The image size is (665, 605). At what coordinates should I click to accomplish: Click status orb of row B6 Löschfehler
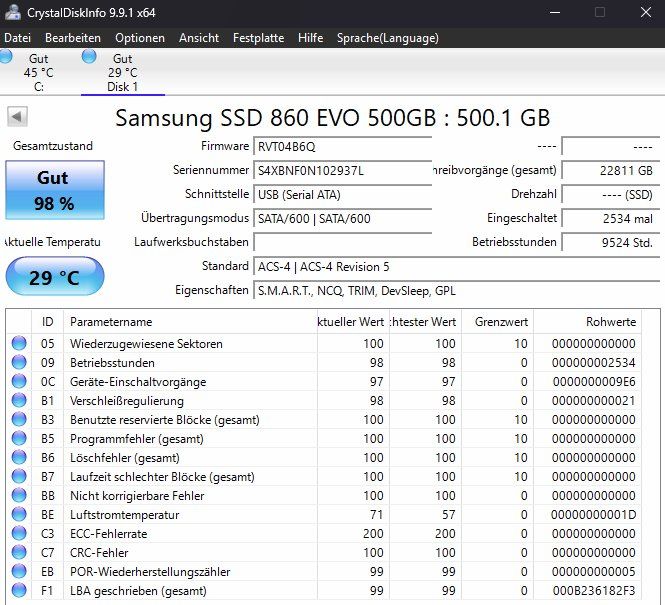click(x=19, y=457)
